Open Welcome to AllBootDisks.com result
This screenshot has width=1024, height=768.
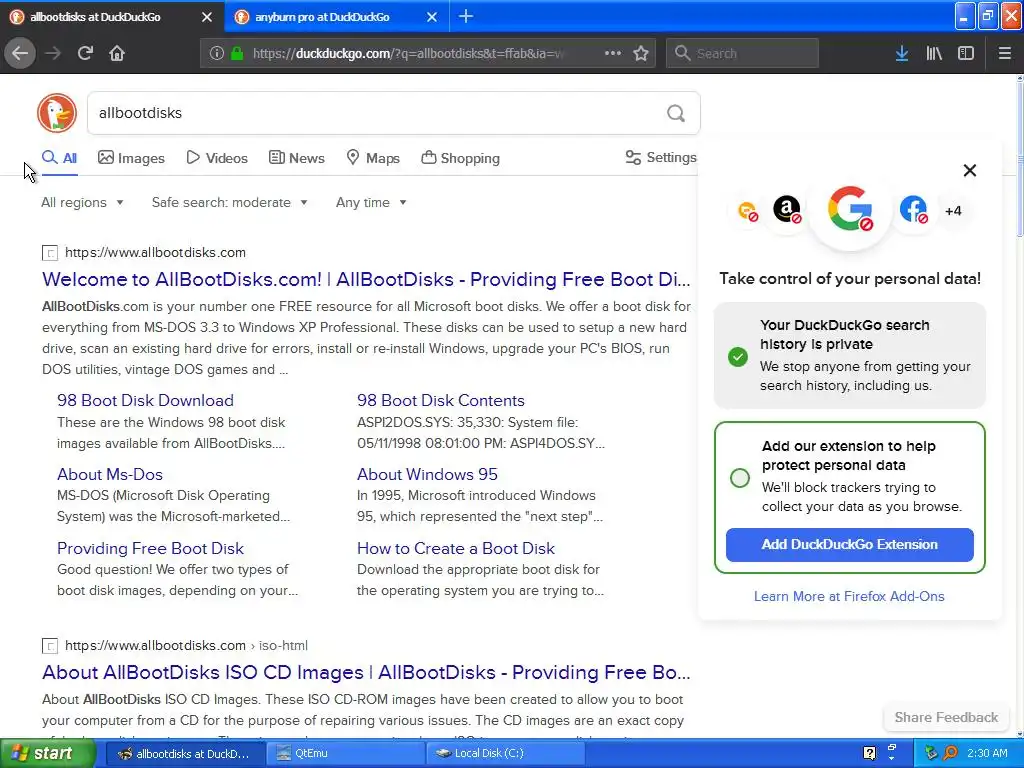coord(366,280)
